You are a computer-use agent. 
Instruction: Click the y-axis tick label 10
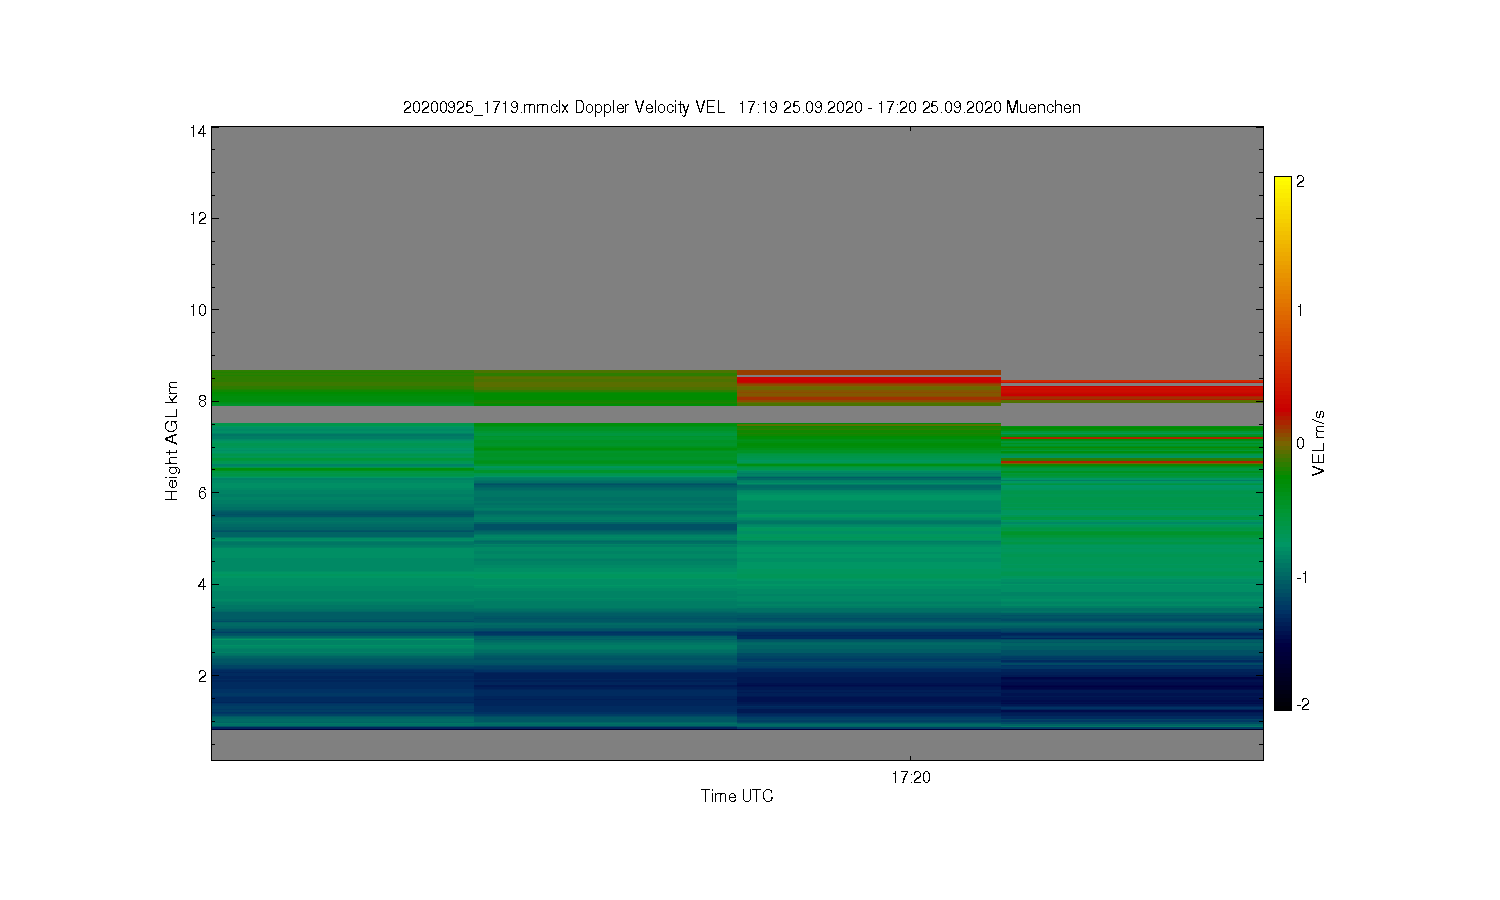198,310
